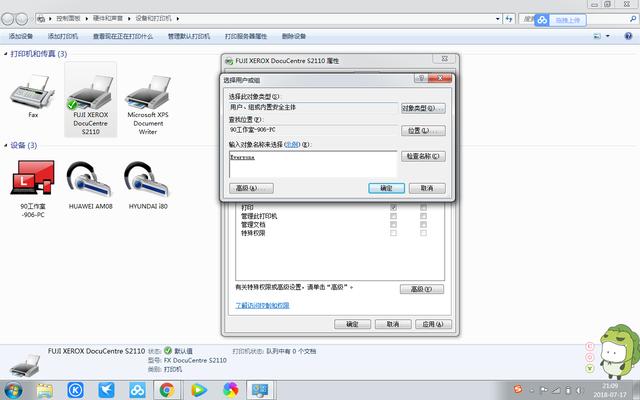This screenshot has height=400, width=640.
Task: Open Help via the blue question icon
Action: tap(628, 36)
